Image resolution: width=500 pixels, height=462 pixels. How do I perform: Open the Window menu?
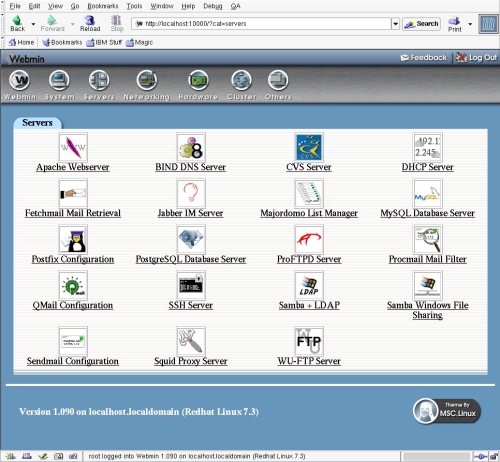[x=162, y=6]
